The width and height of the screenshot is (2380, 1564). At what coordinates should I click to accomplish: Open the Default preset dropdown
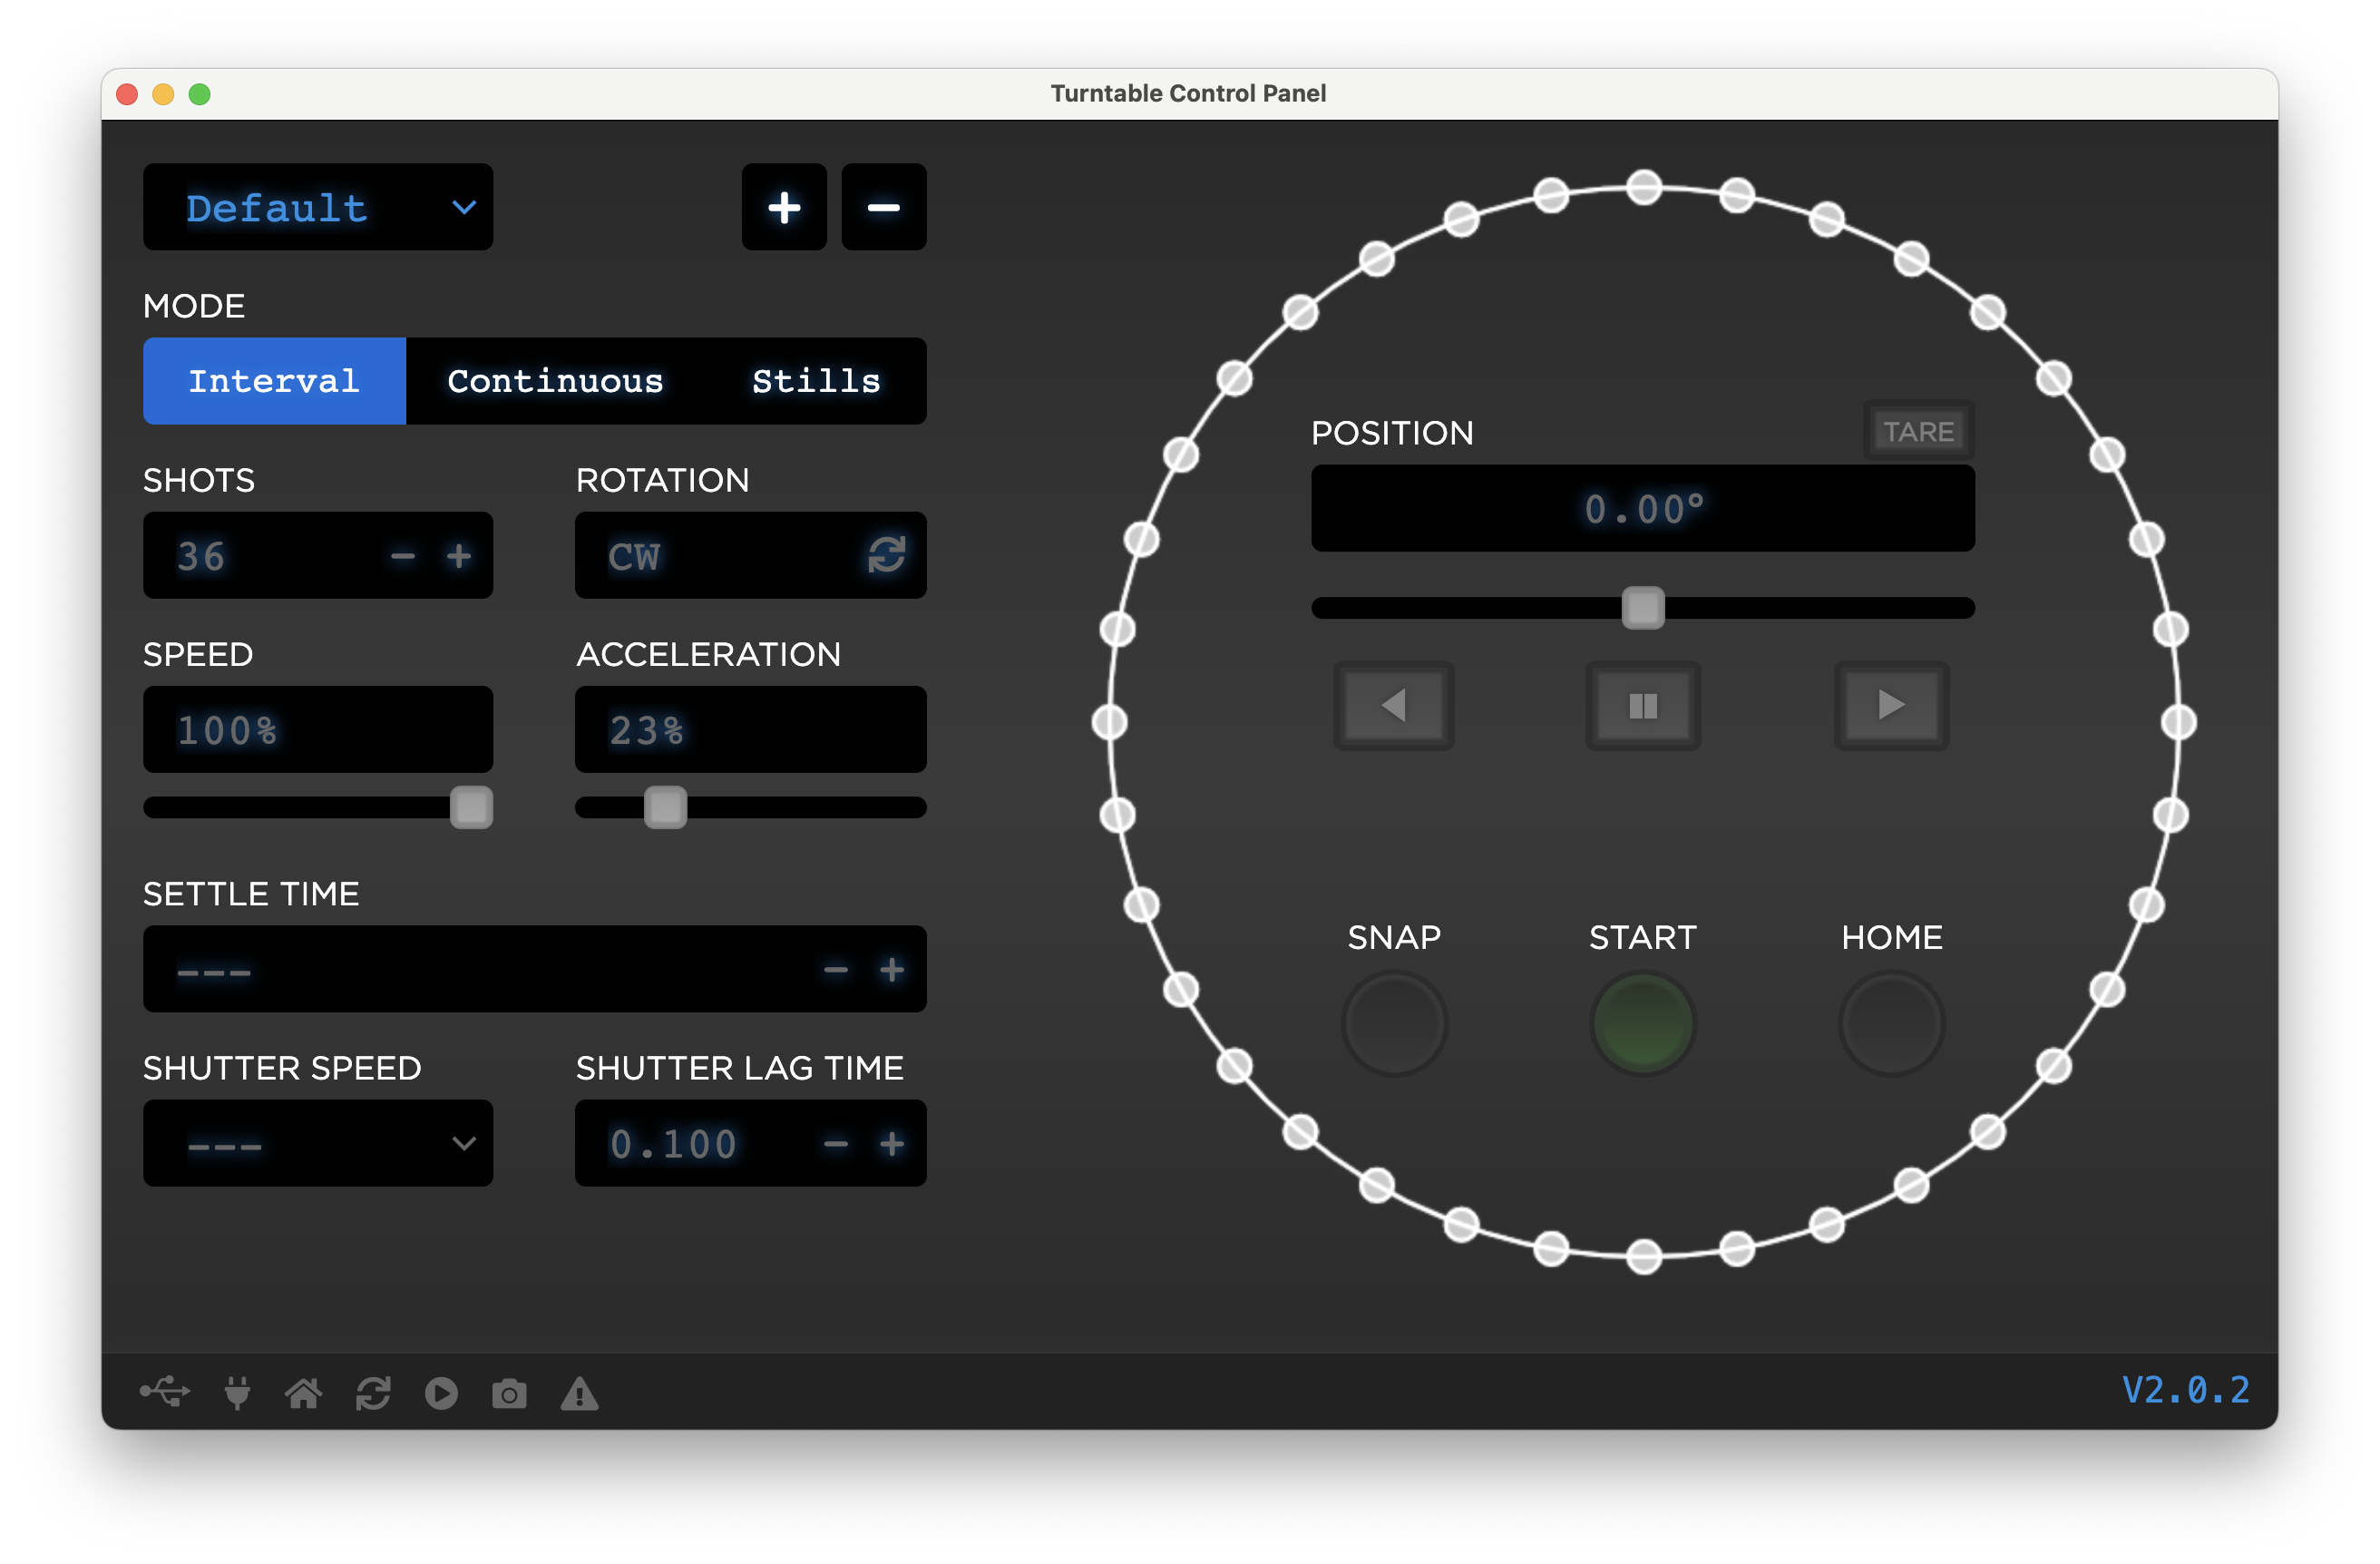point(318,207)
